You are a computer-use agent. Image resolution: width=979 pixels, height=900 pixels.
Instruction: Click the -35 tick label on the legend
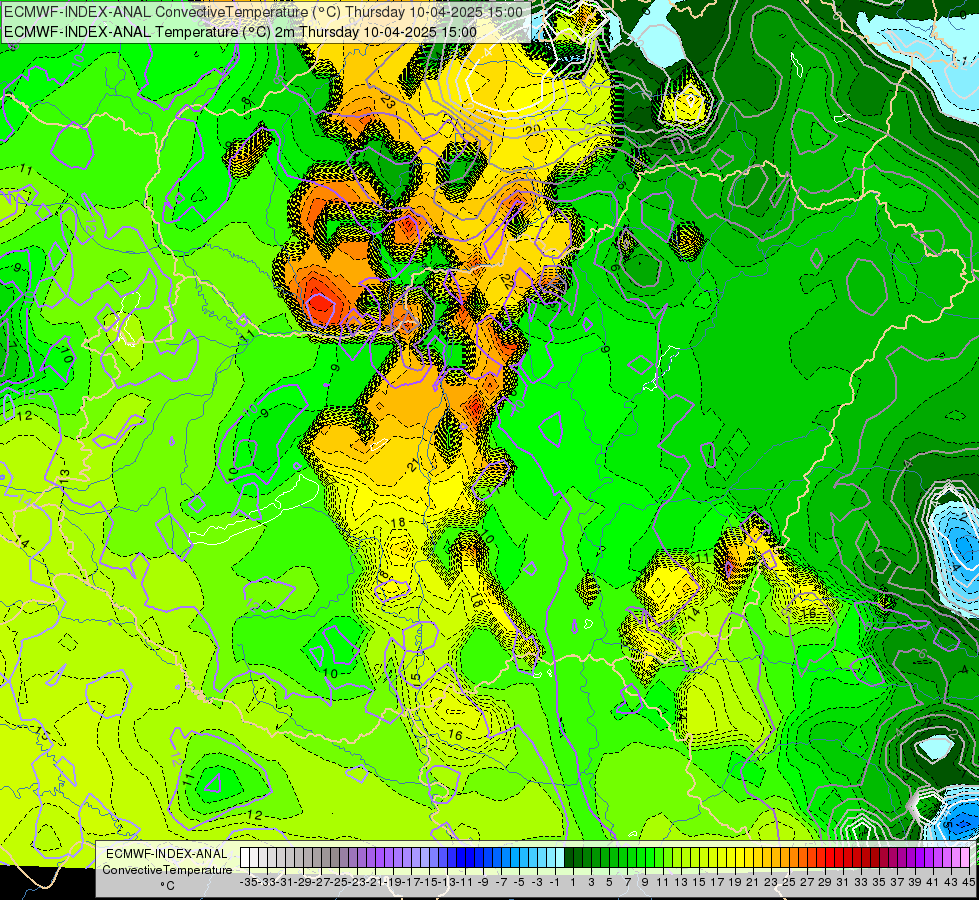point(248,882)
